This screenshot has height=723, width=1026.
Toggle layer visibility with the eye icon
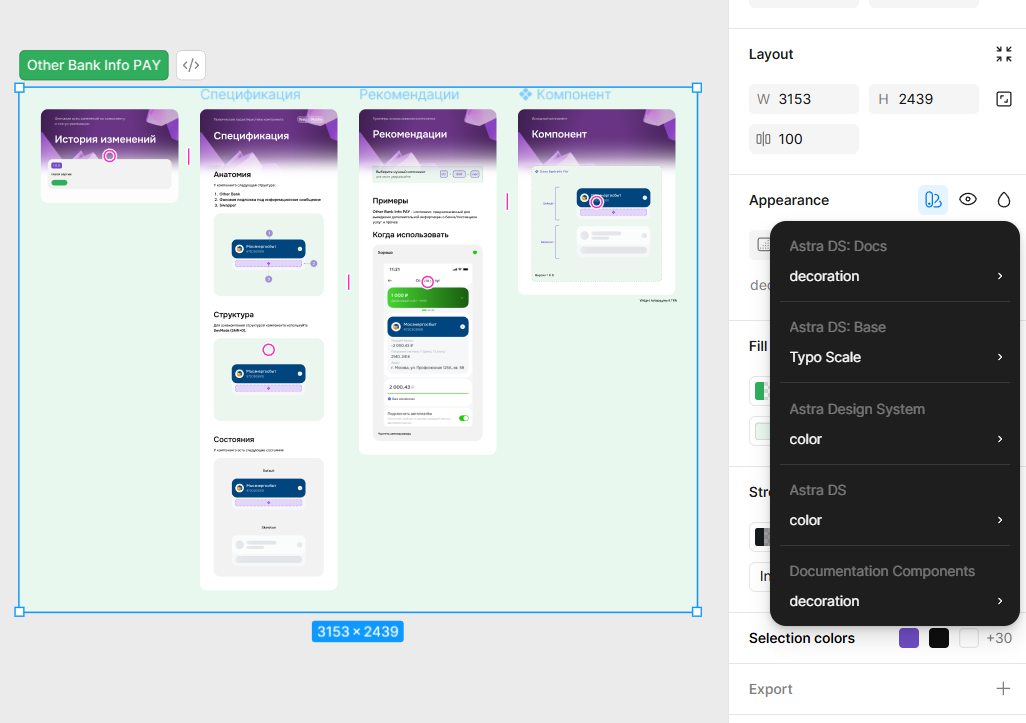[x=968, y=200]
